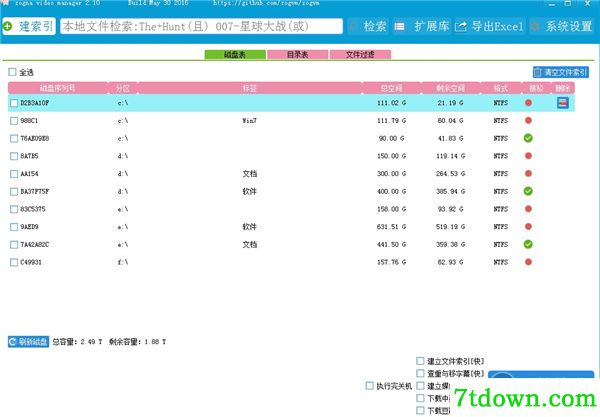Check the box for disk 8A7B5
The width and height of the screenshot is (600, 417).
click(14, 156)
